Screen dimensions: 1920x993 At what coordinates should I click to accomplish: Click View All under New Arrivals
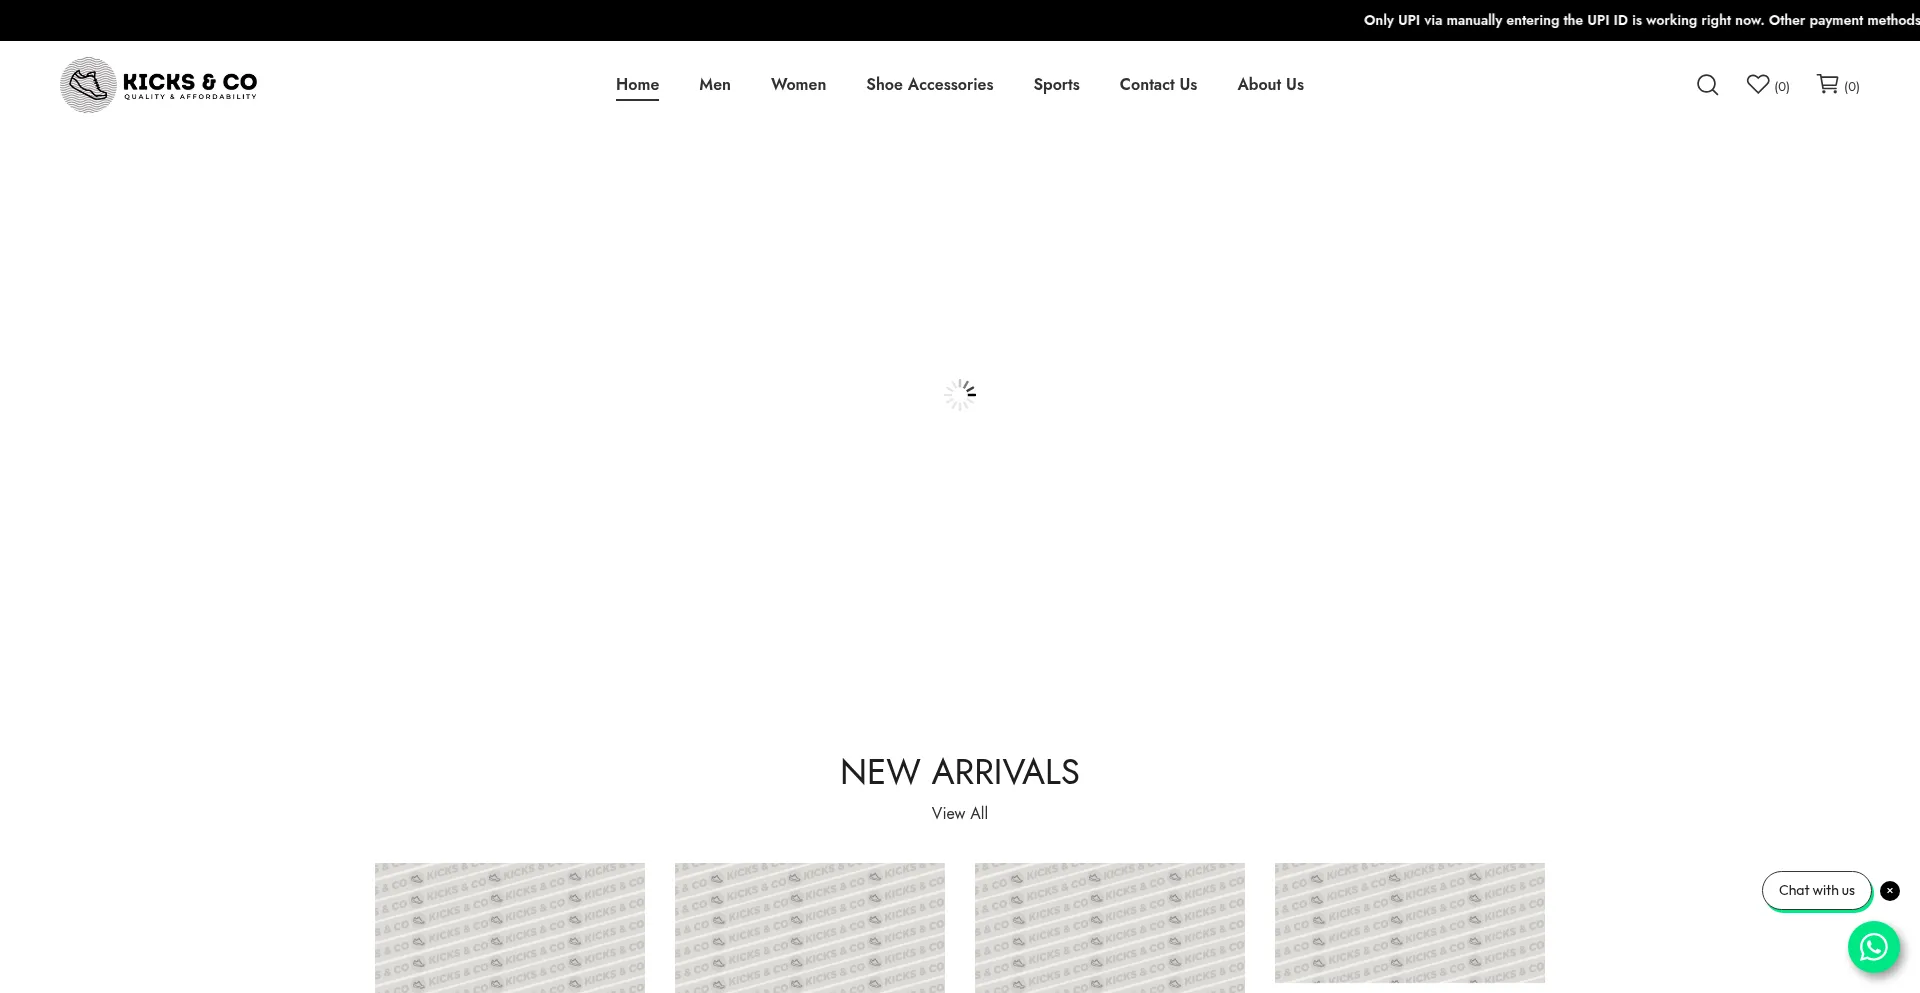coord(960,813)
